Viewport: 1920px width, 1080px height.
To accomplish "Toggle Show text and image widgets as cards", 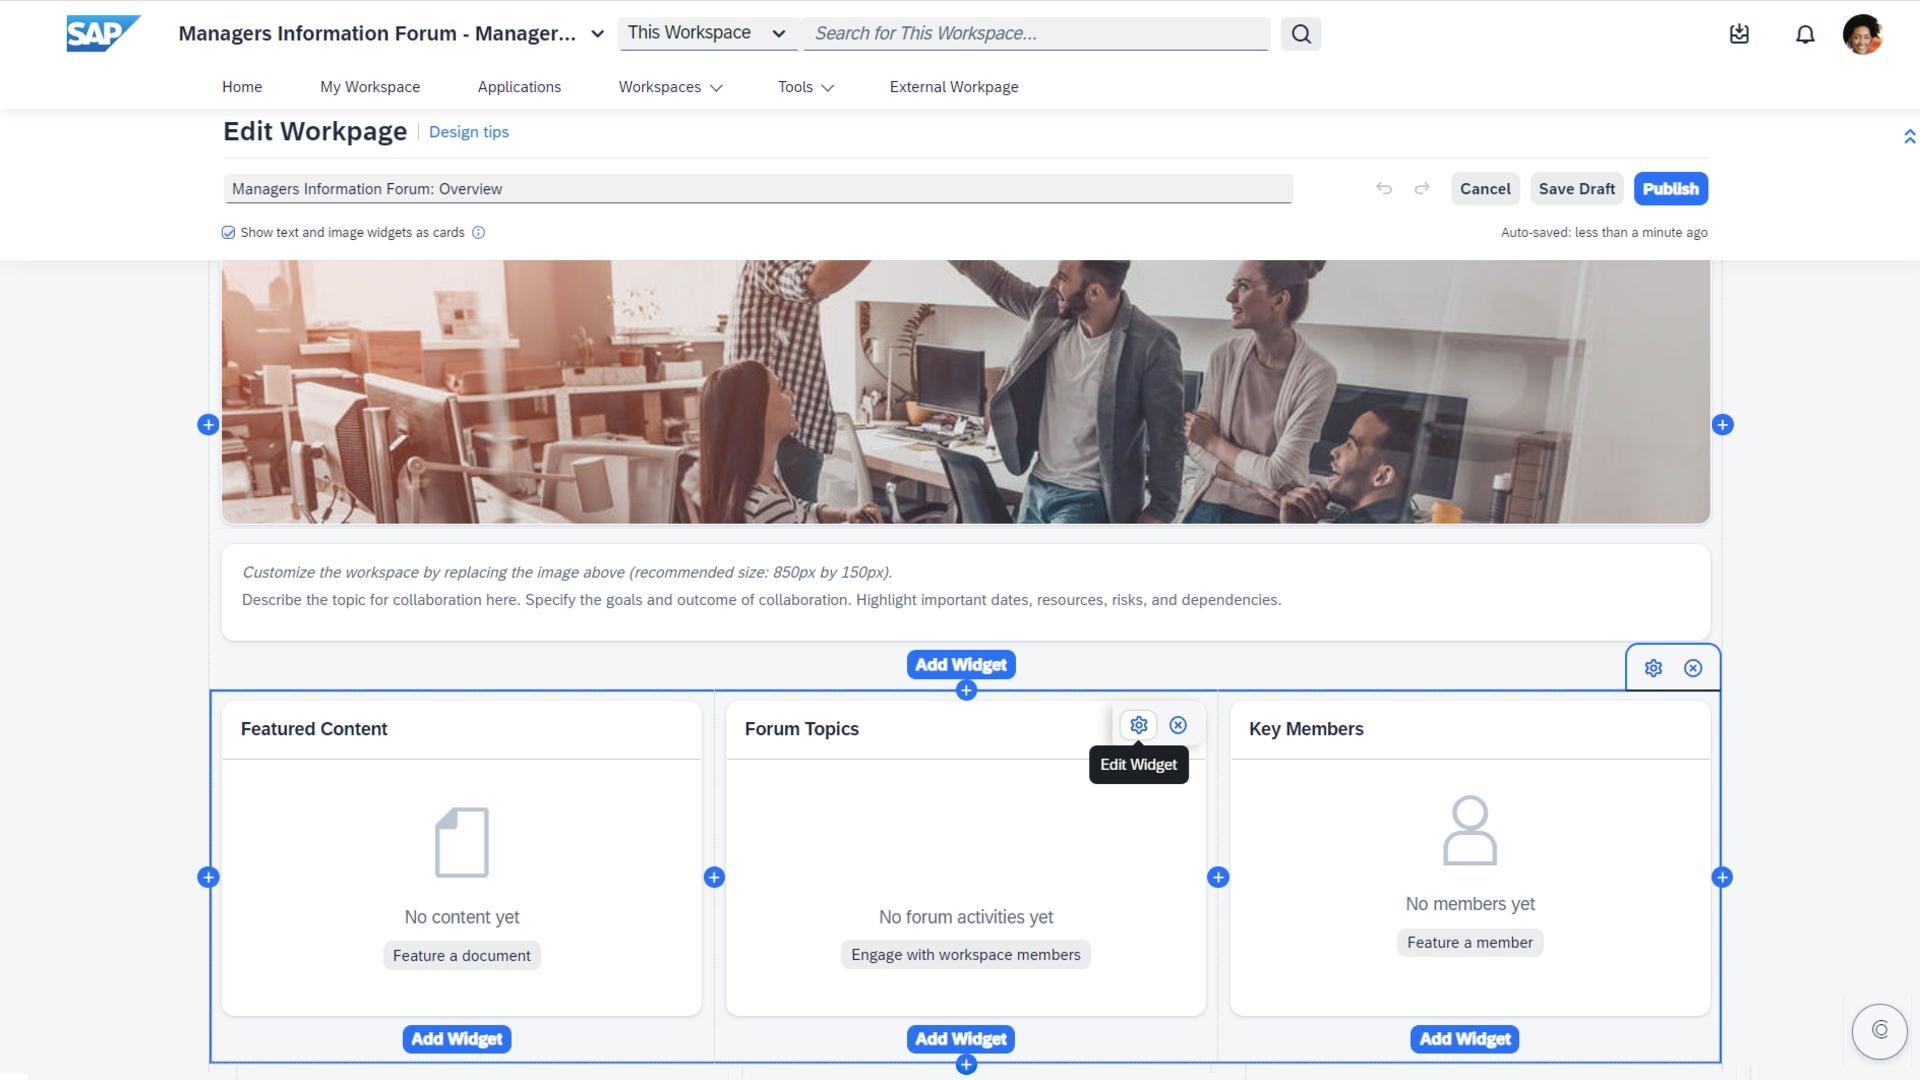I will click(228, 233).
